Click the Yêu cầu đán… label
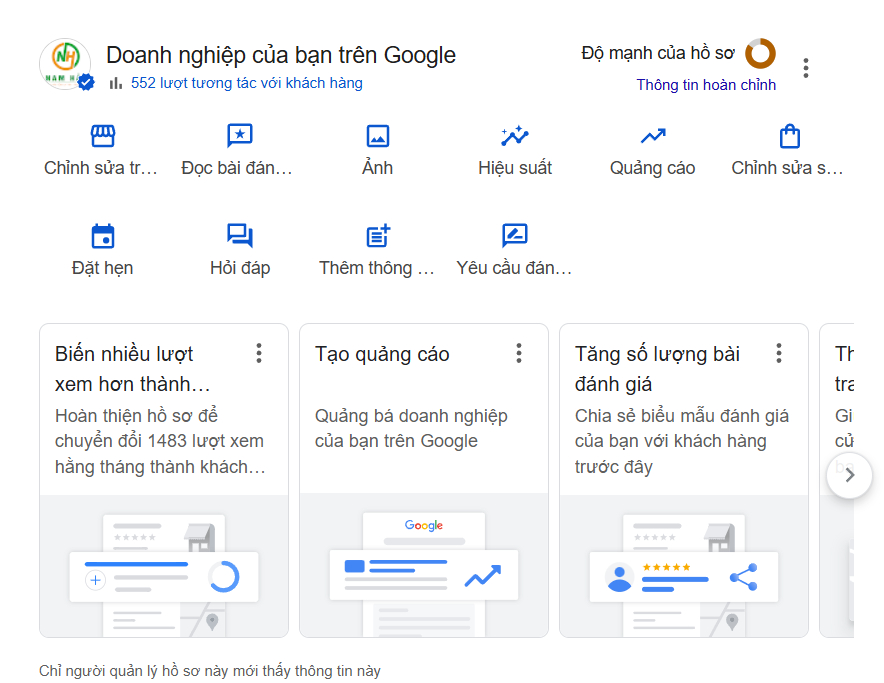The image size is (884, 683). [514, 268]
